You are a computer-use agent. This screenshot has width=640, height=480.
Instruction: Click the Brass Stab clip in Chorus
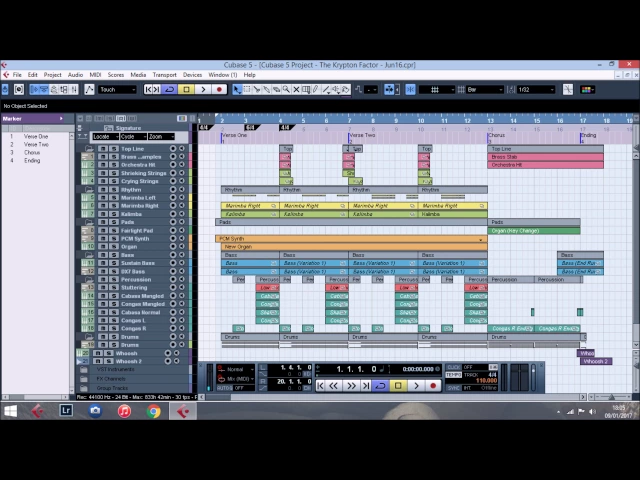[545, 157]
